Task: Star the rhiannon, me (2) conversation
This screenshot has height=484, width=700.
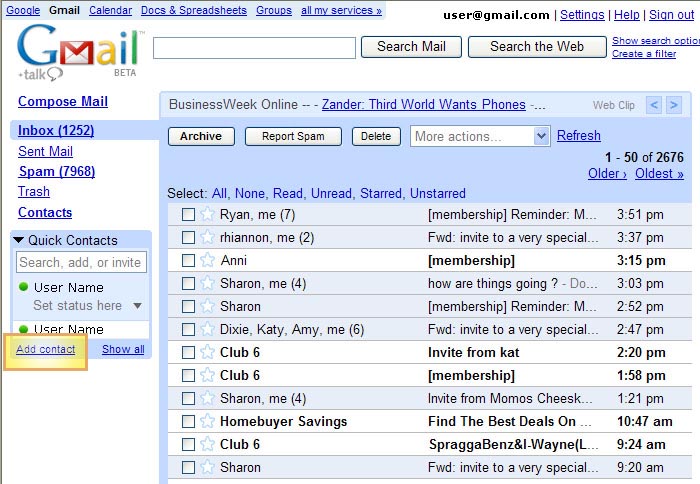Action: tap(207, 237)
